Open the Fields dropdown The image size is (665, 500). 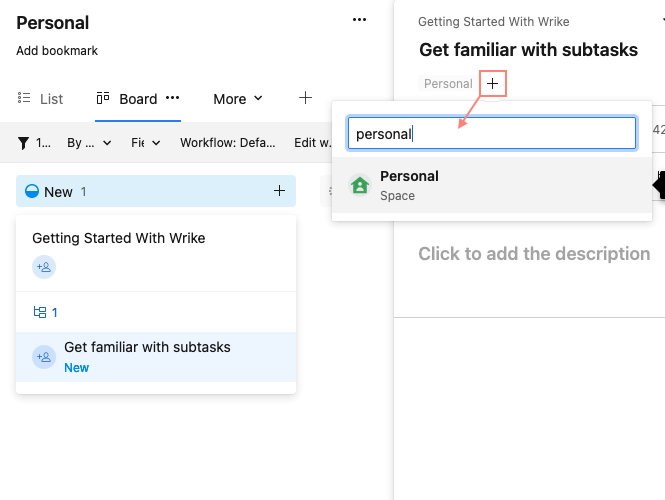[x=146, y=143]
